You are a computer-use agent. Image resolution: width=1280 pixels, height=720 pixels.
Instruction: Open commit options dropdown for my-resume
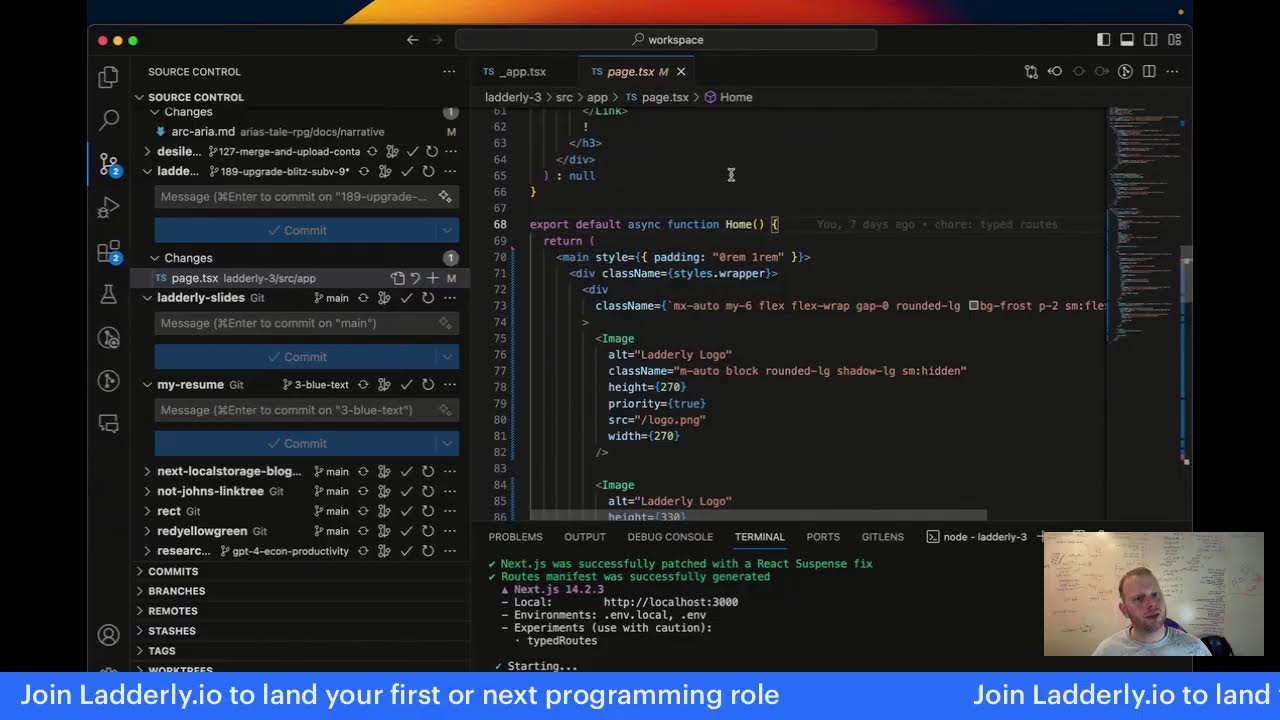pos(447,444)
